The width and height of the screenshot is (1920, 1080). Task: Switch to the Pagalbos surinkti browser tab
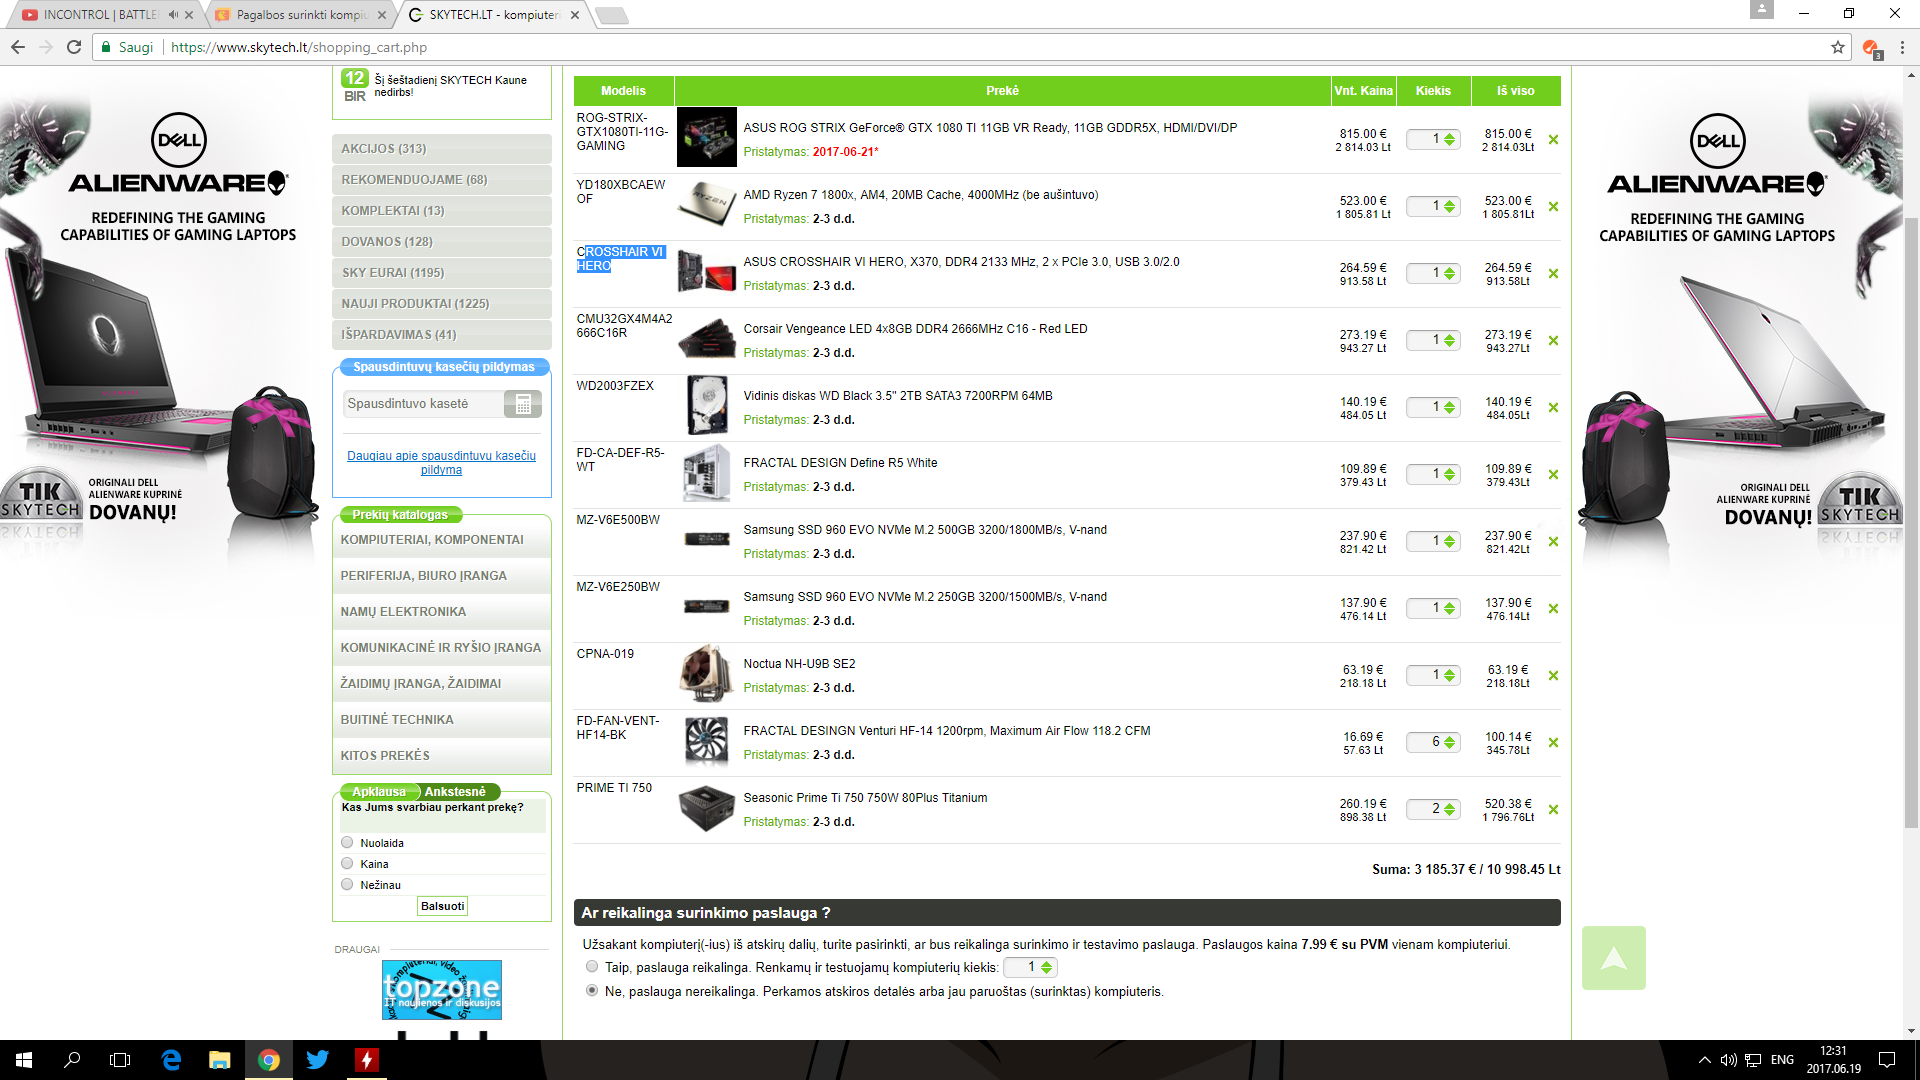coord(301,15)
